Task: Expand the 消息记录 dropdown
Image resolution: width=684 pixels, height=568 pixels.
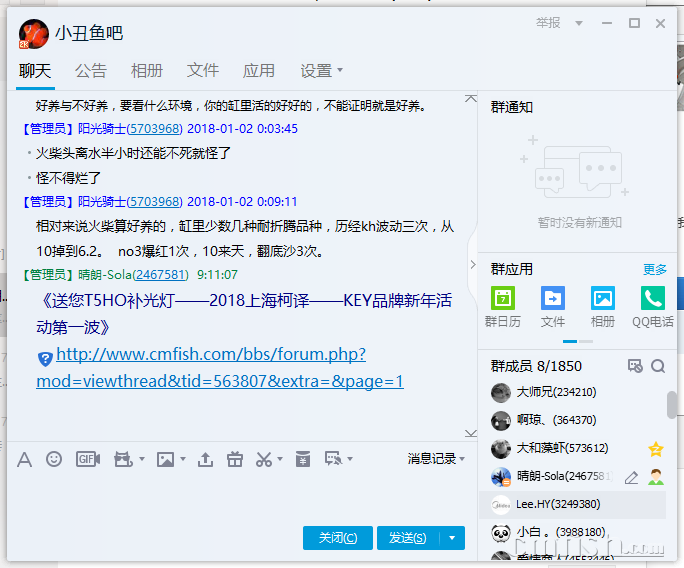Action: pyautogui.click(x=436, y=459)
